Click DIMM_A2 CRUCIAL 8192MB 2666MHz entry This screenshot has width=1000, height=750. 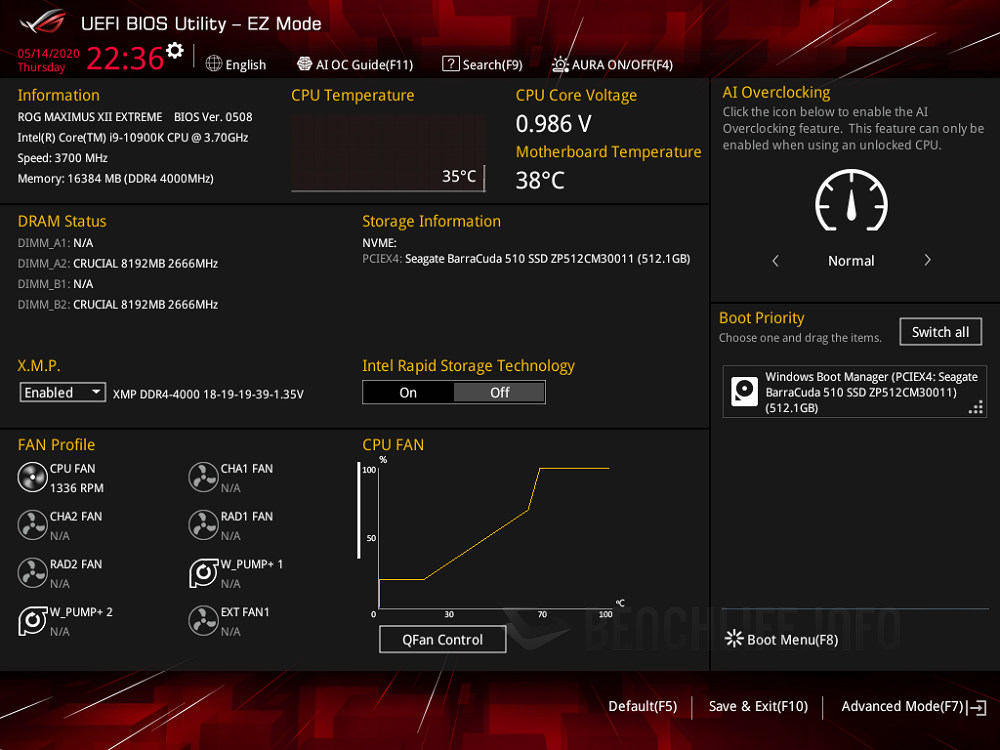[118, 263]
